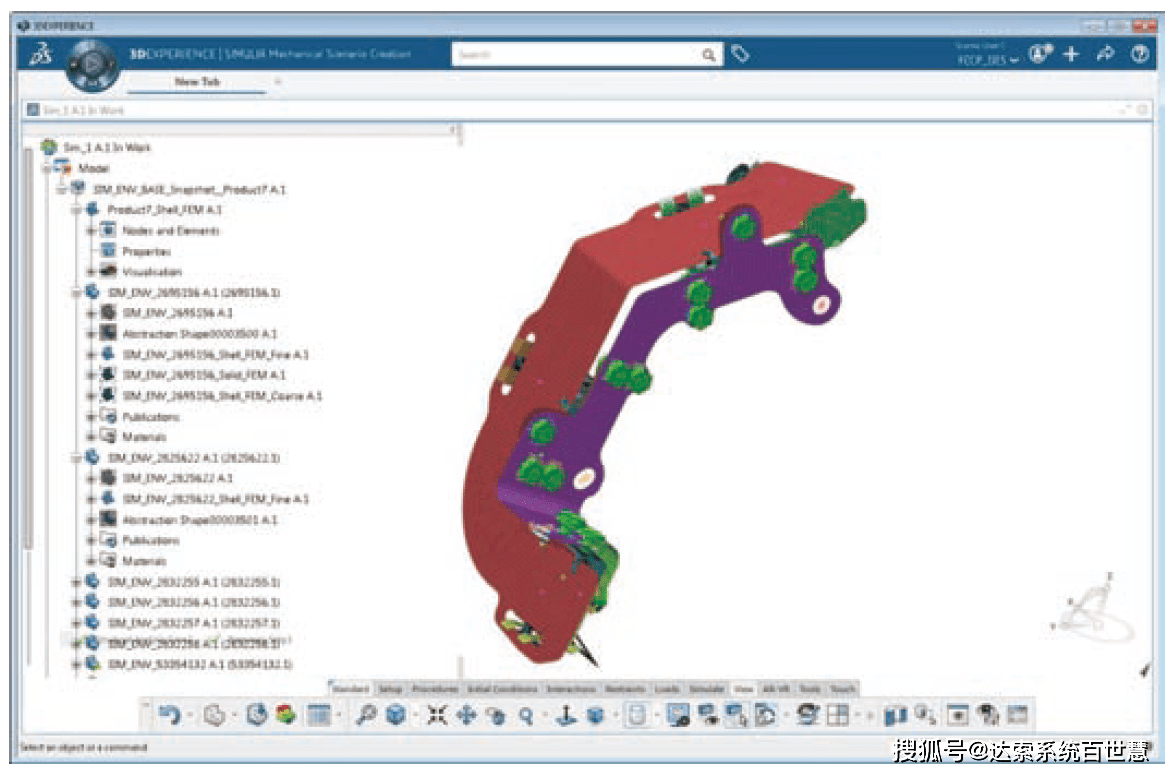Click the Pan arrows tool icon

pos(466,715)
